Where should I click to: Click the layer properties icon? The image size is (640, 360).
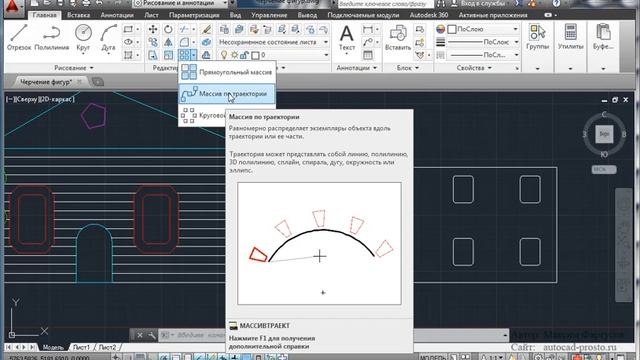pos(224,29)
